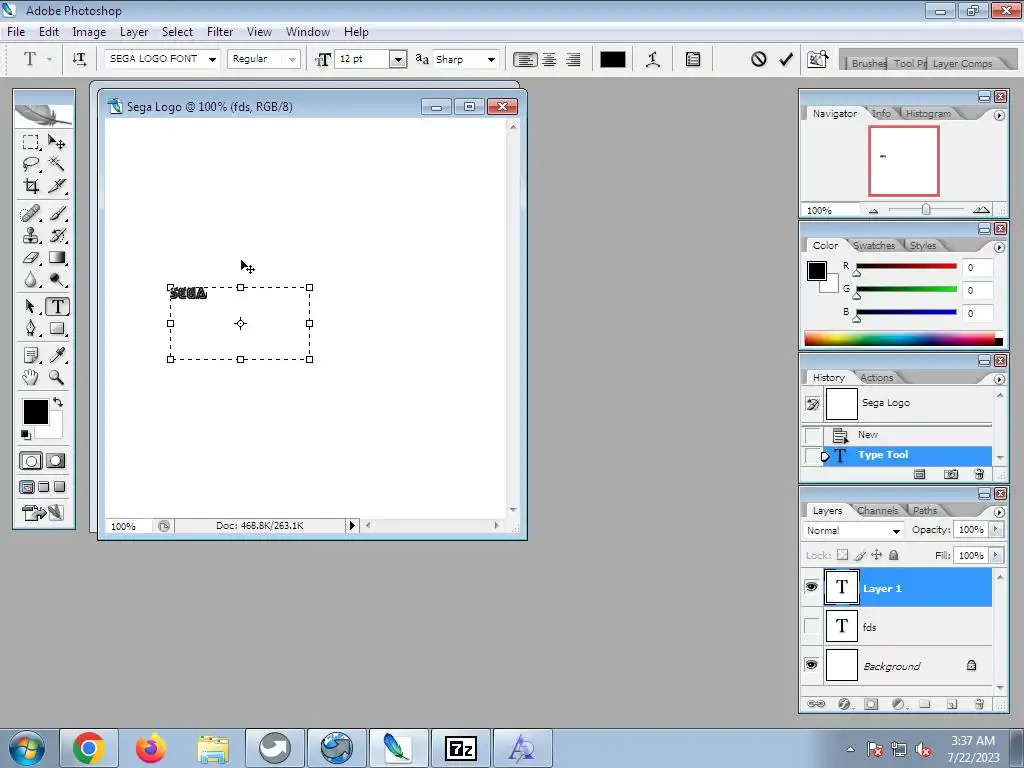
Task: Select the Eraser tool
Action: click(x=30, y=257)
